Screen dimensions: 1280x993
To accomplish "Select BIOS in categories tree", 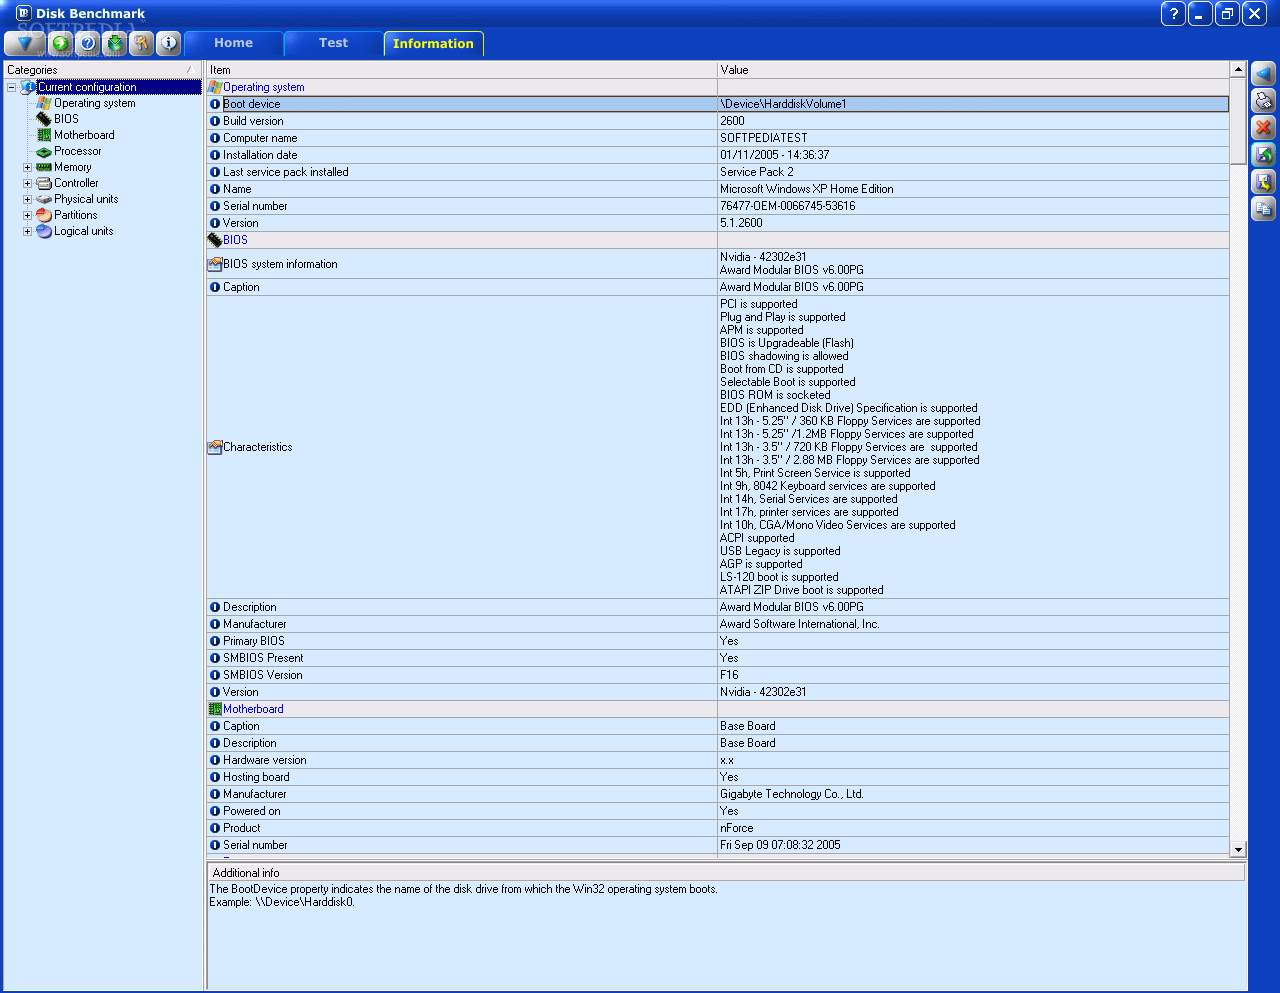I will (x=66, y=119).
